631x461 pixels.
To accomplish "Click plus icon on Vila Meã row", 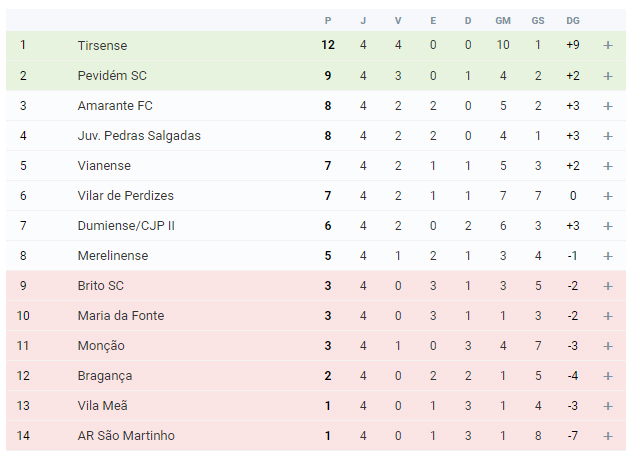I will pyautogui.click(x=608, y=406).
